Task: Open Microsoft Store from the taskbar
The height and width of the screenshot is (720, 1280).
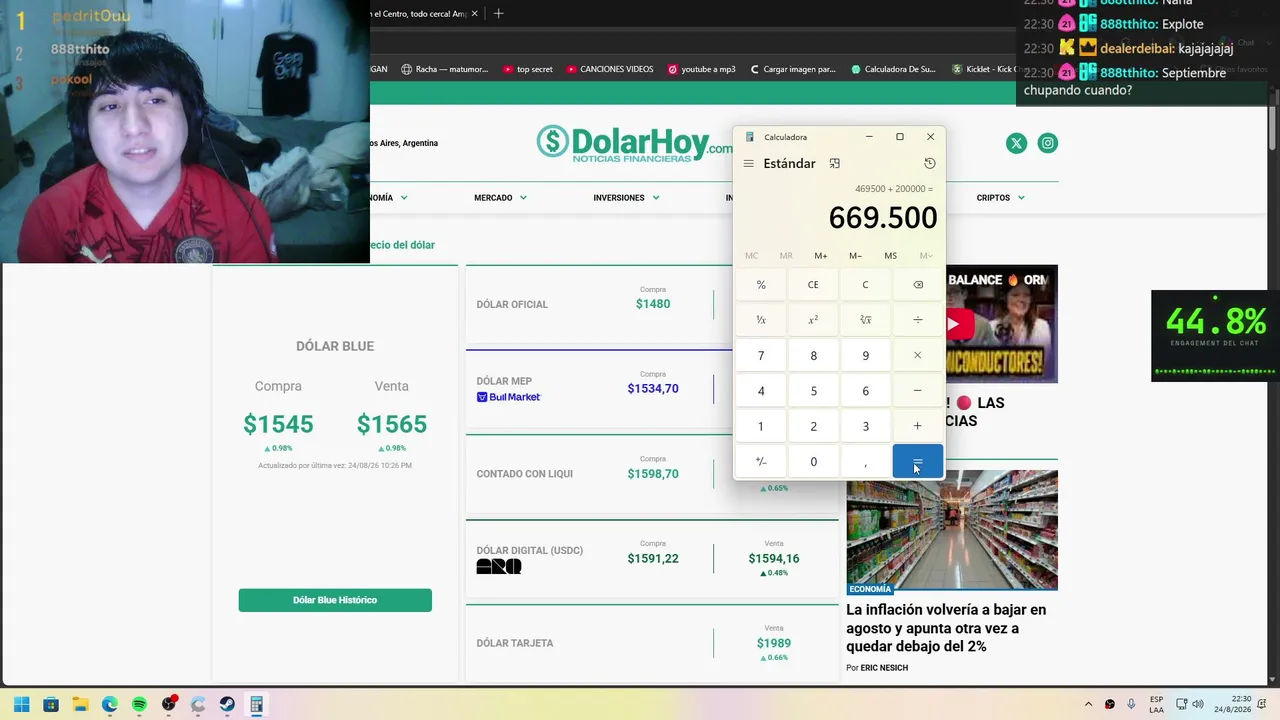Action: pos(51,704)
